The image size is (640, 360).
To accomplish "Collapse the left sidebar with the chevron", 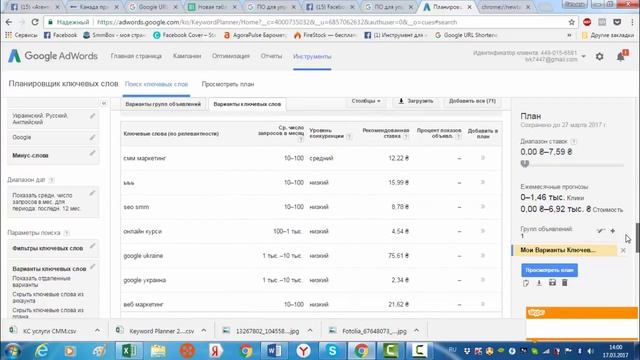I will (x=104, y=104).
